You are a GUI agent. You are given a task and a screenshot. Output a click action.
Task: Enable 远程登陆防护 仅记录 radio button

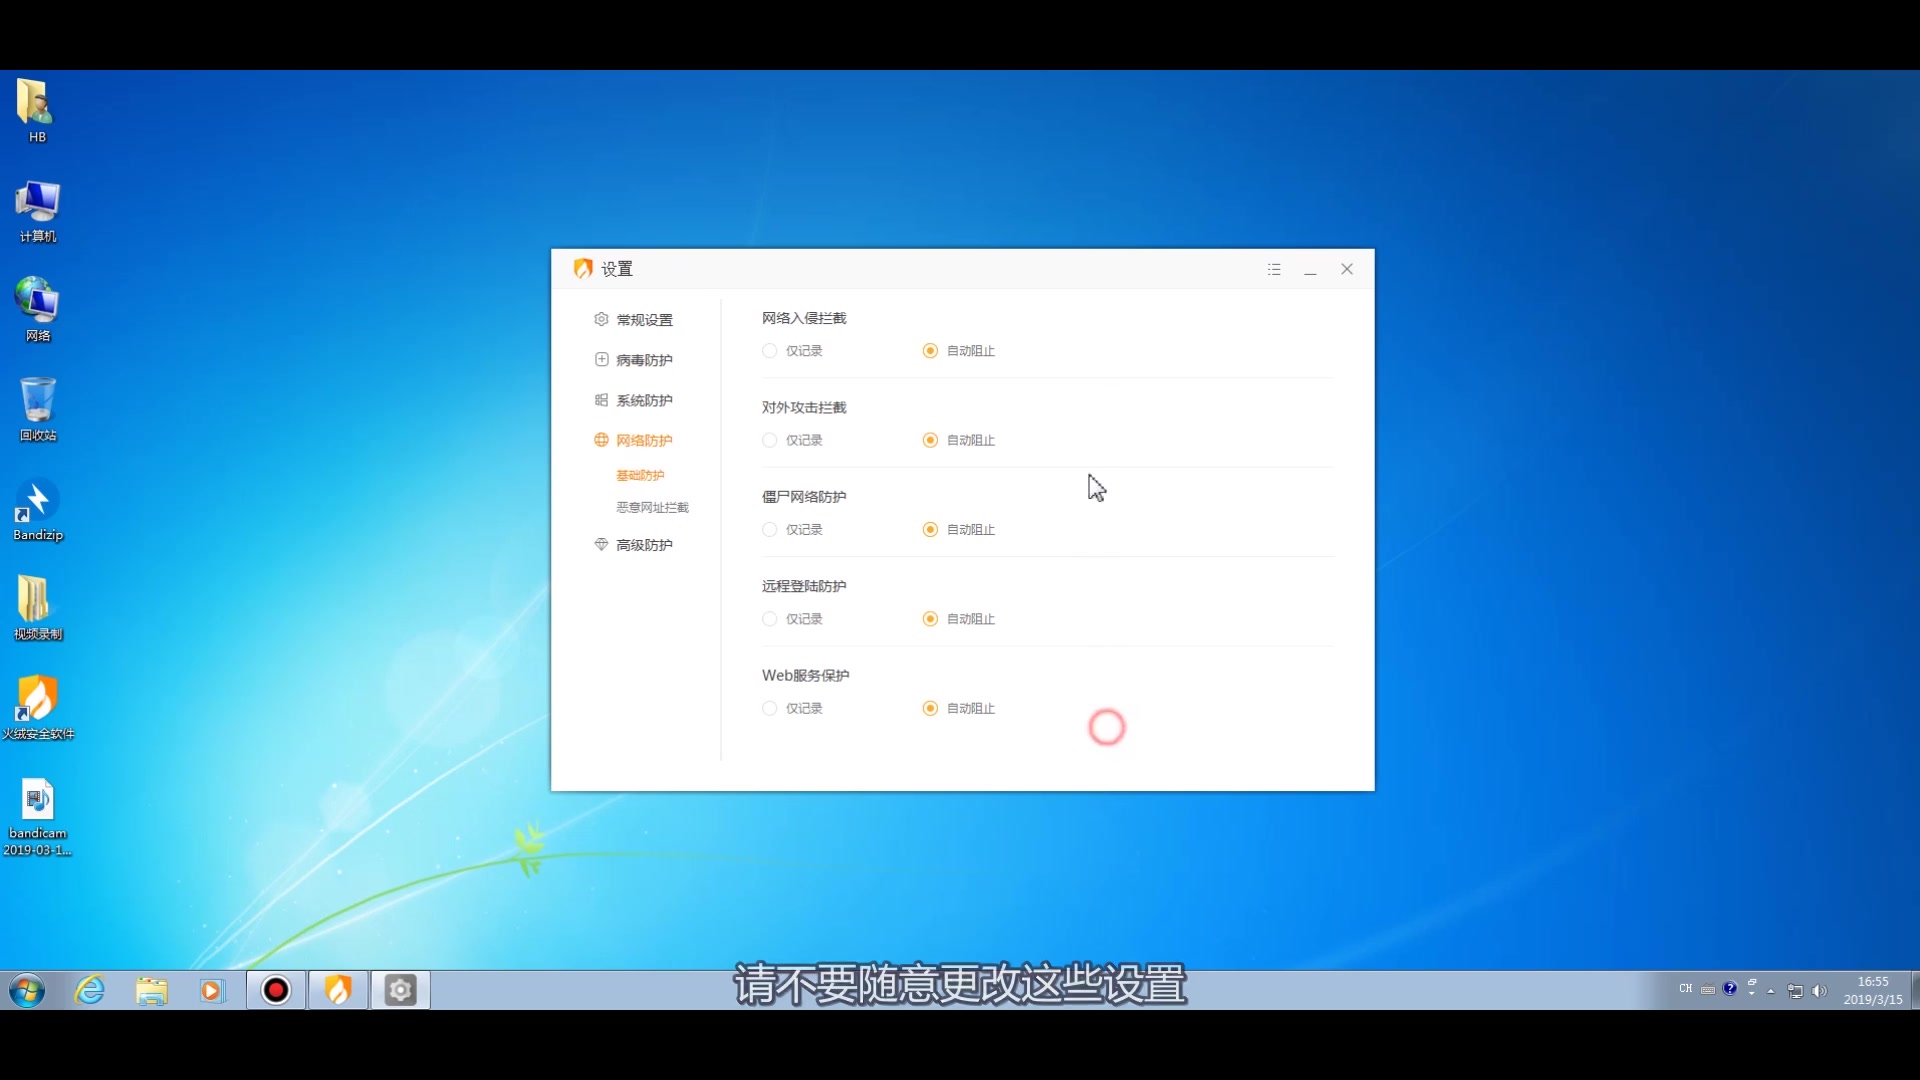769,617
